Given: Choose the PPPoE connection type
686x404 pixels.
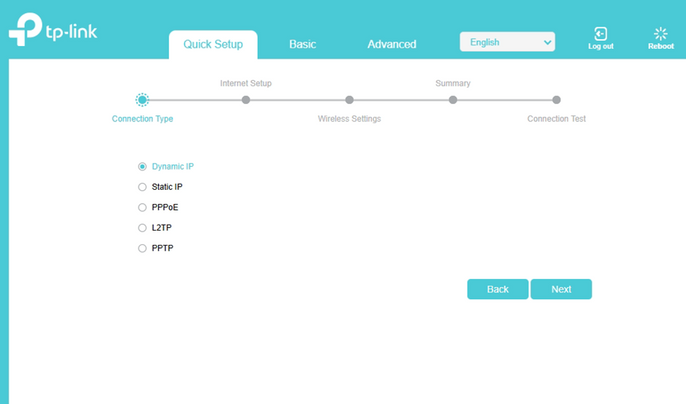Looking at the screenshot, I should pyautogui.click(x=142, y=207).
